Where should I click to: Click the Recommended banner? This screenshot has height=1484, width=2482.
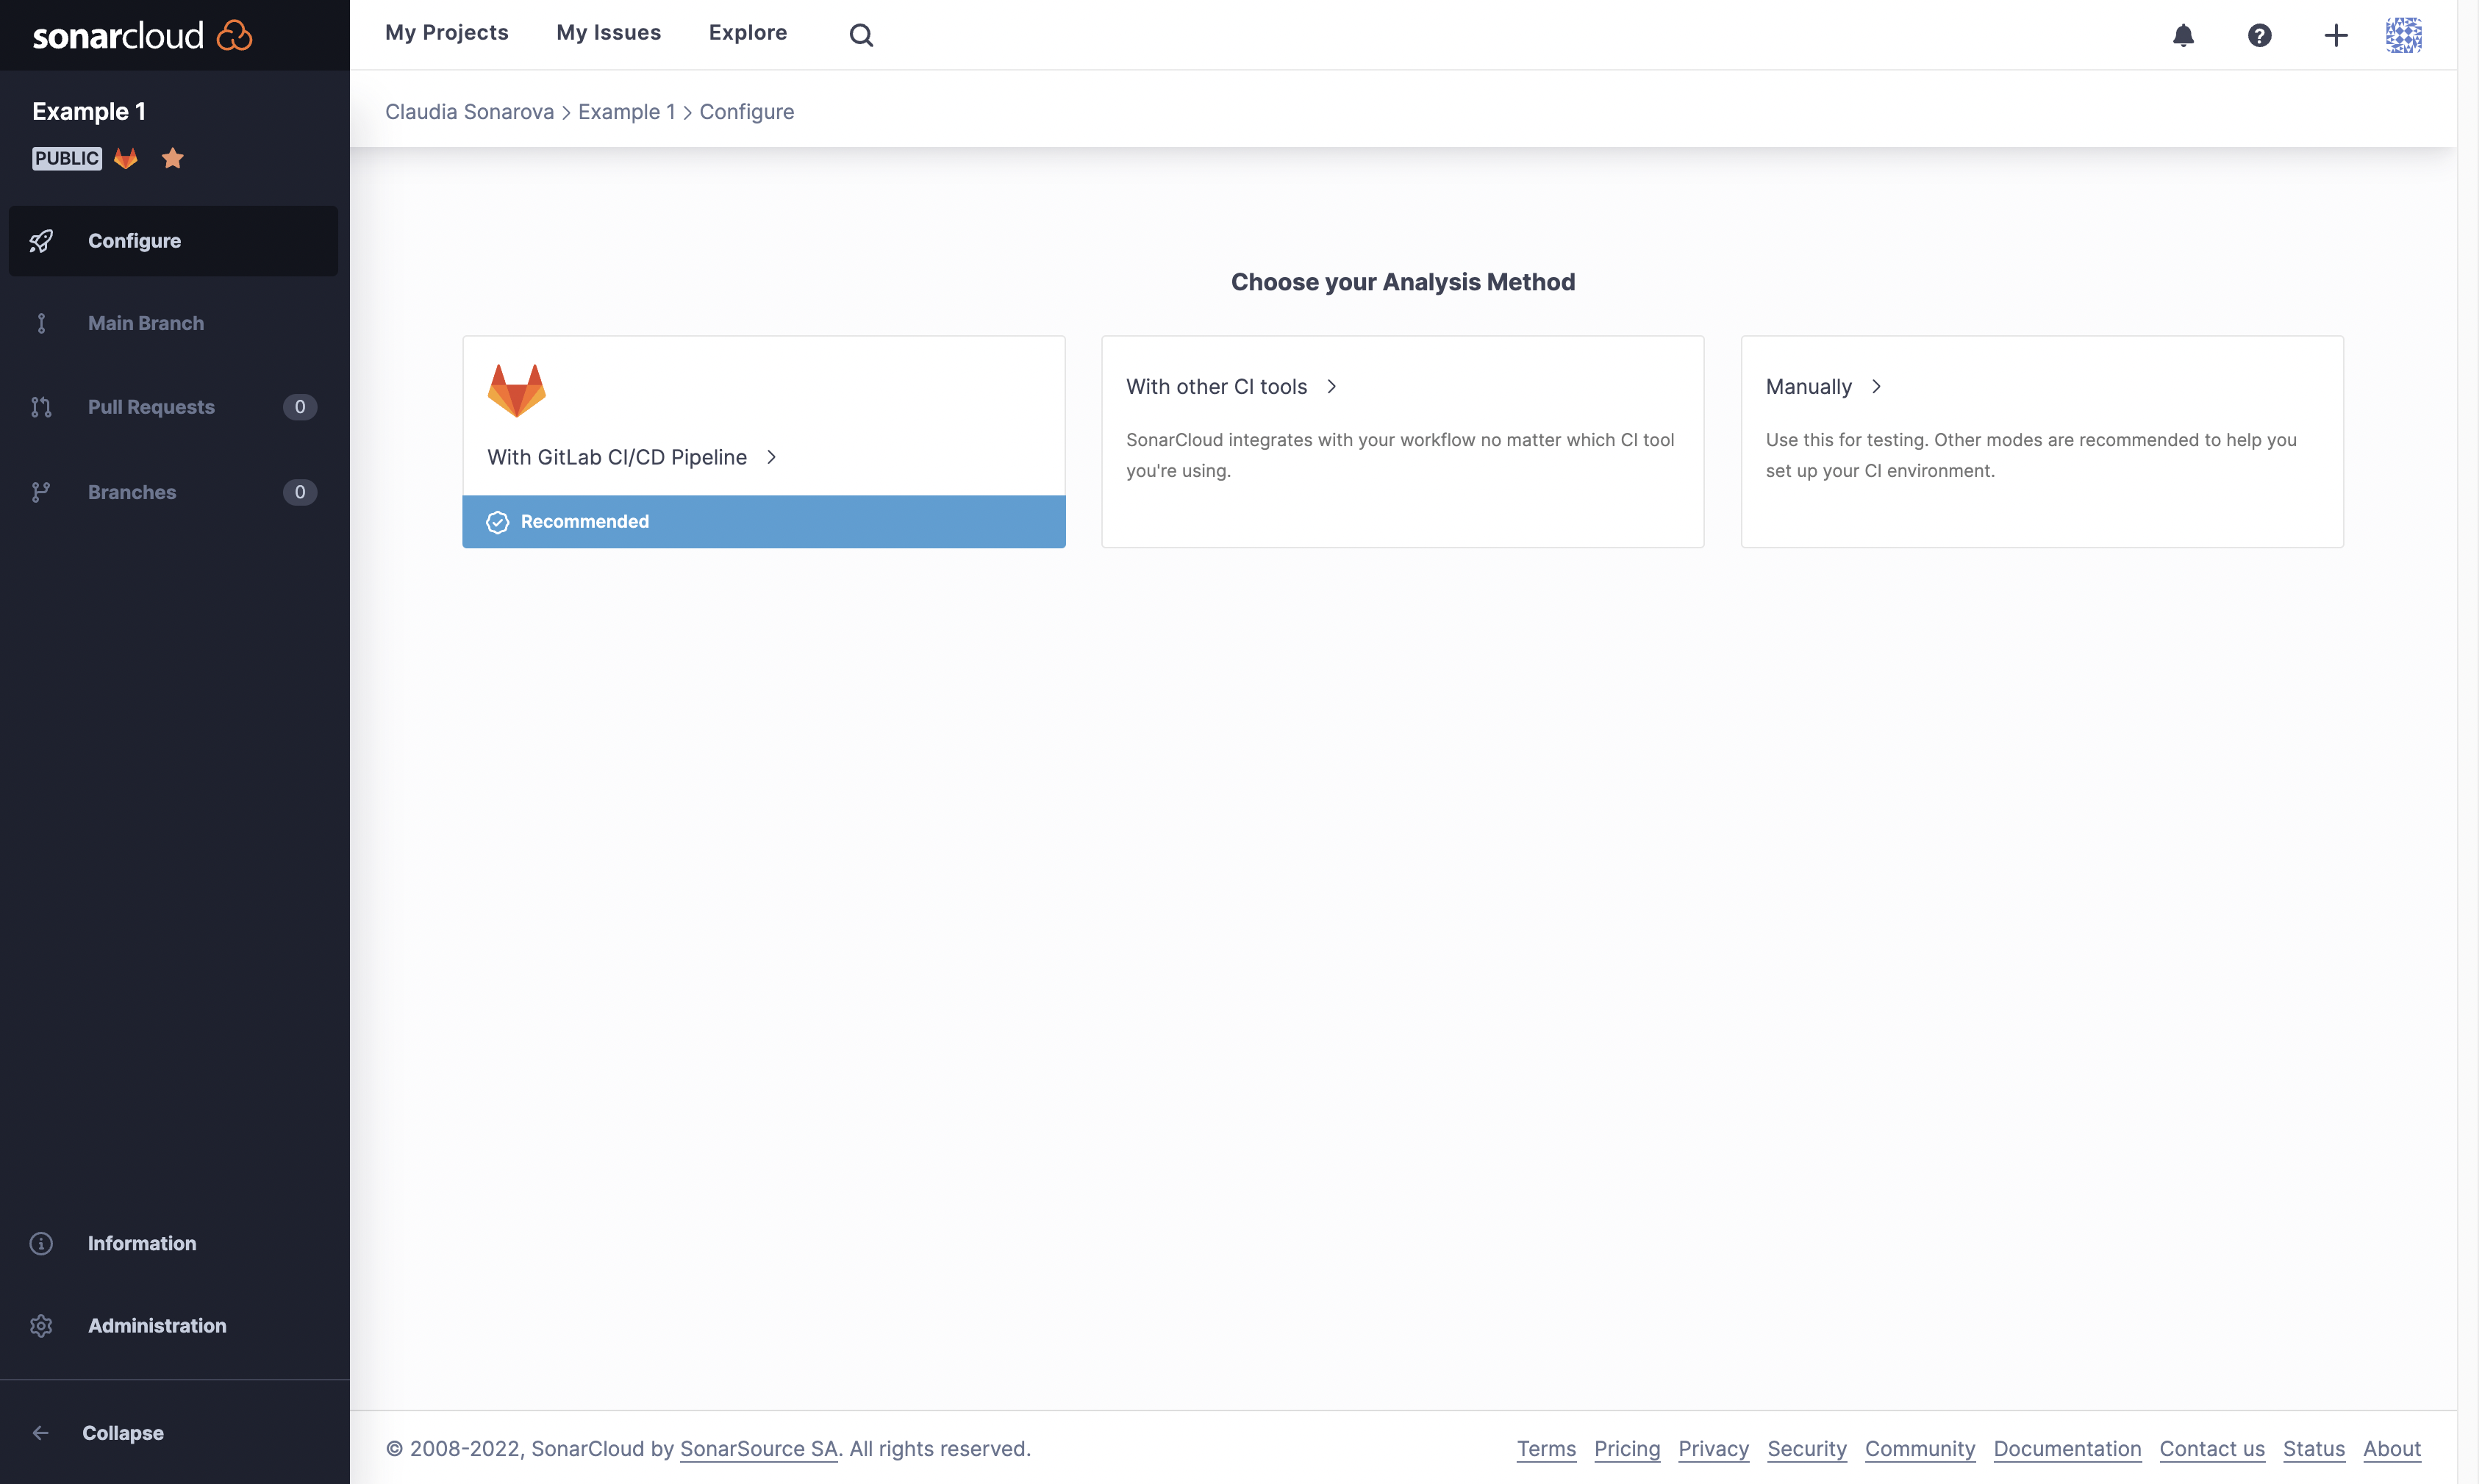pyautogui.click(x=764, y=522)
